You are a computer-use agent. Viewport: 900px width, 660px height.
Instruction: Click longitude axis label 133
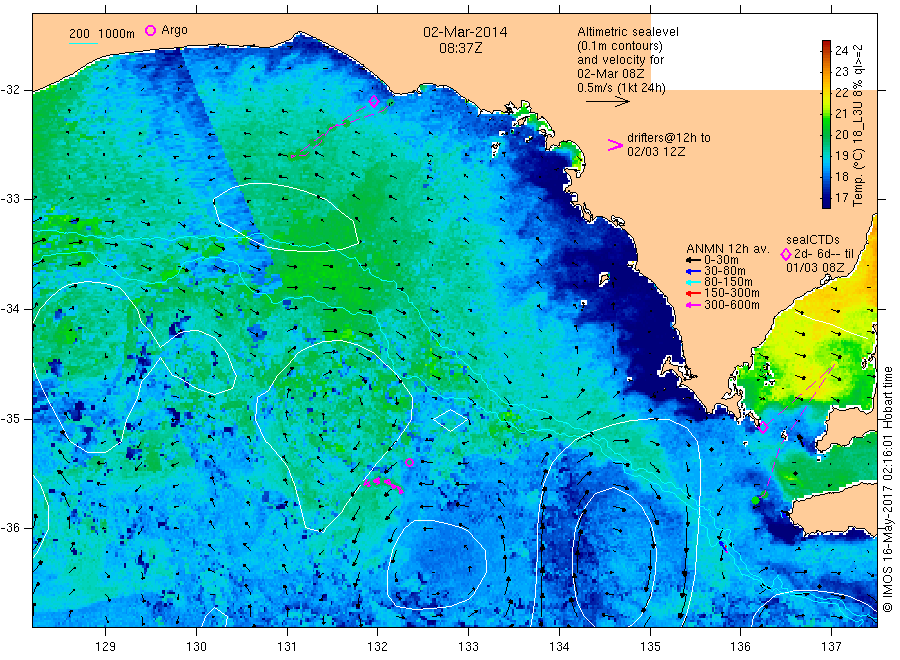[x=468, y=647]
